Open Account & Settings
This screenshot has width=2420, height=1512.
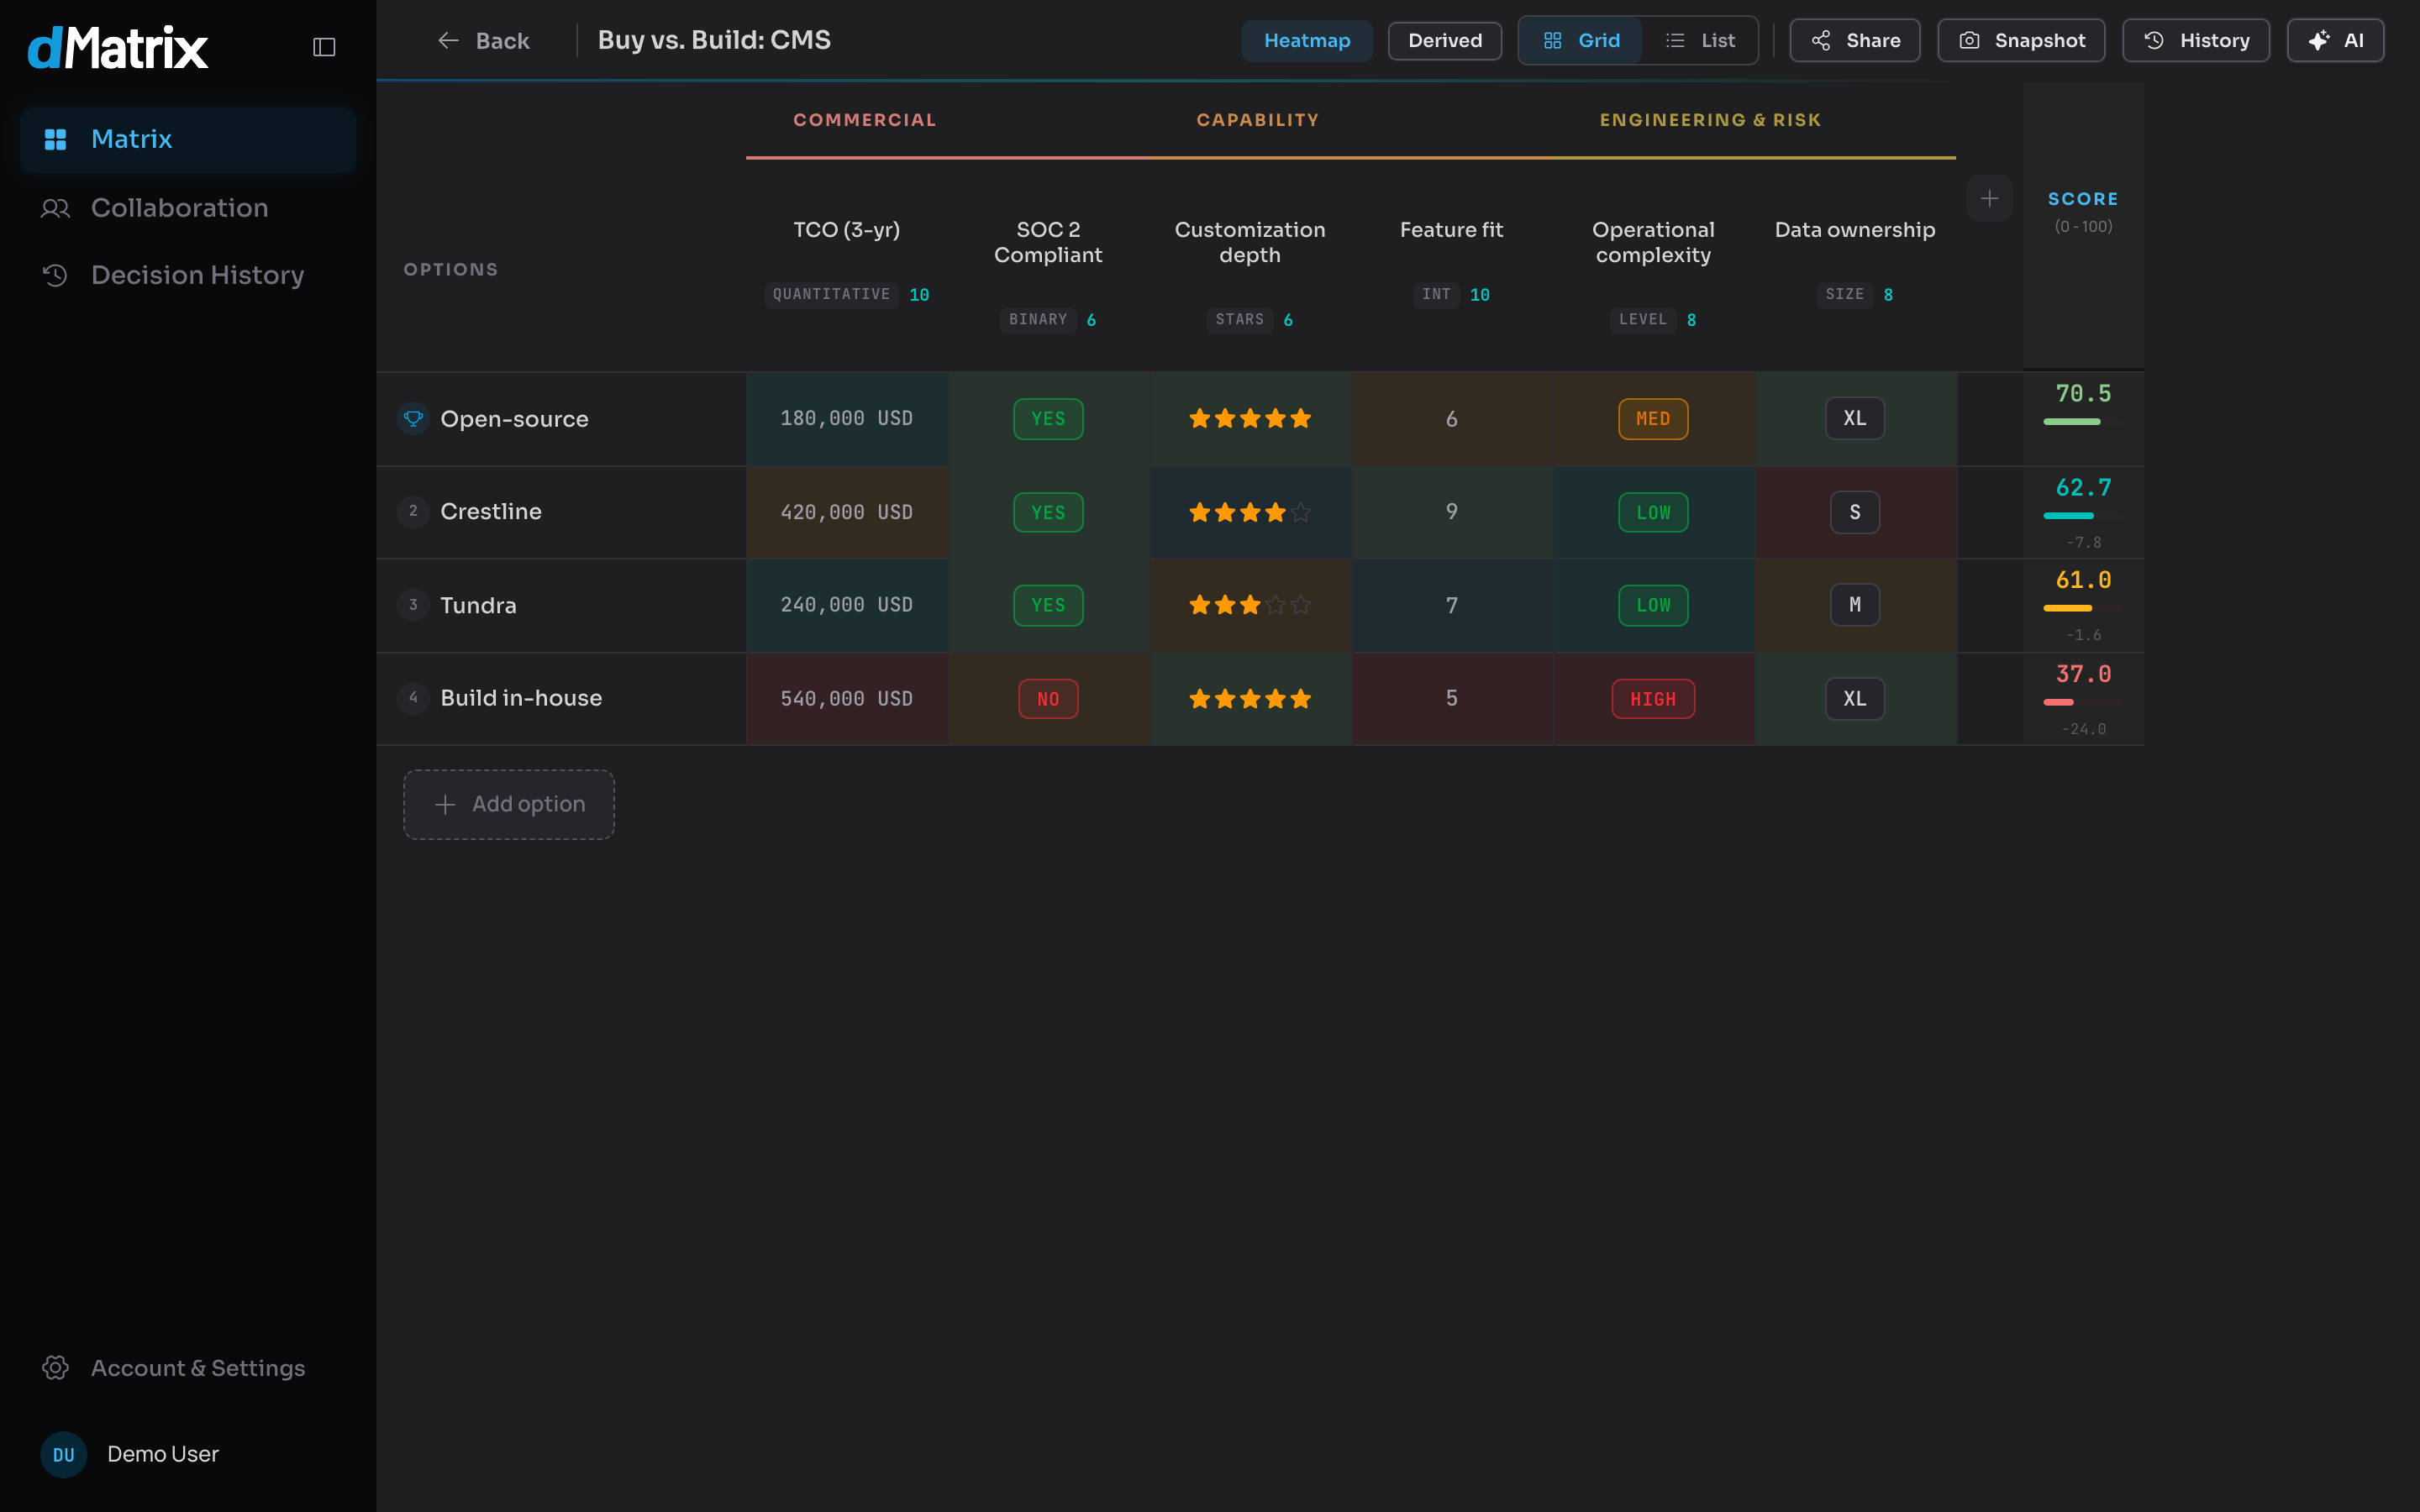click(x=188, y=1368)
